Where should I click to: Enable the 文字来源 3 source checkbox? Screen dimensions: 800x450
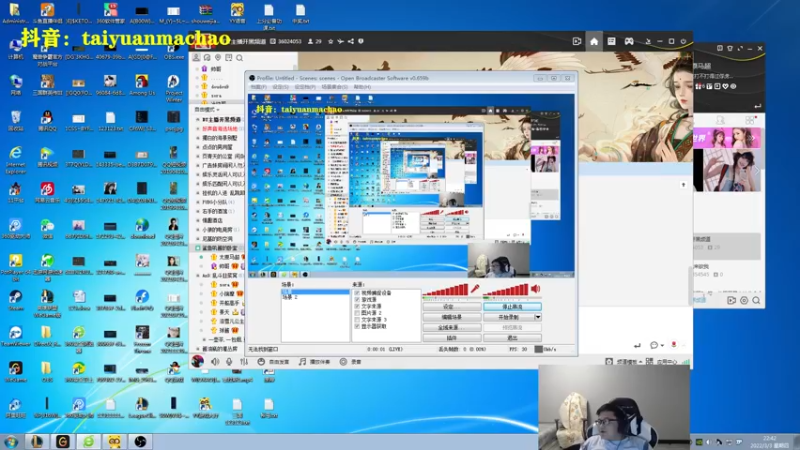(357, 319)
